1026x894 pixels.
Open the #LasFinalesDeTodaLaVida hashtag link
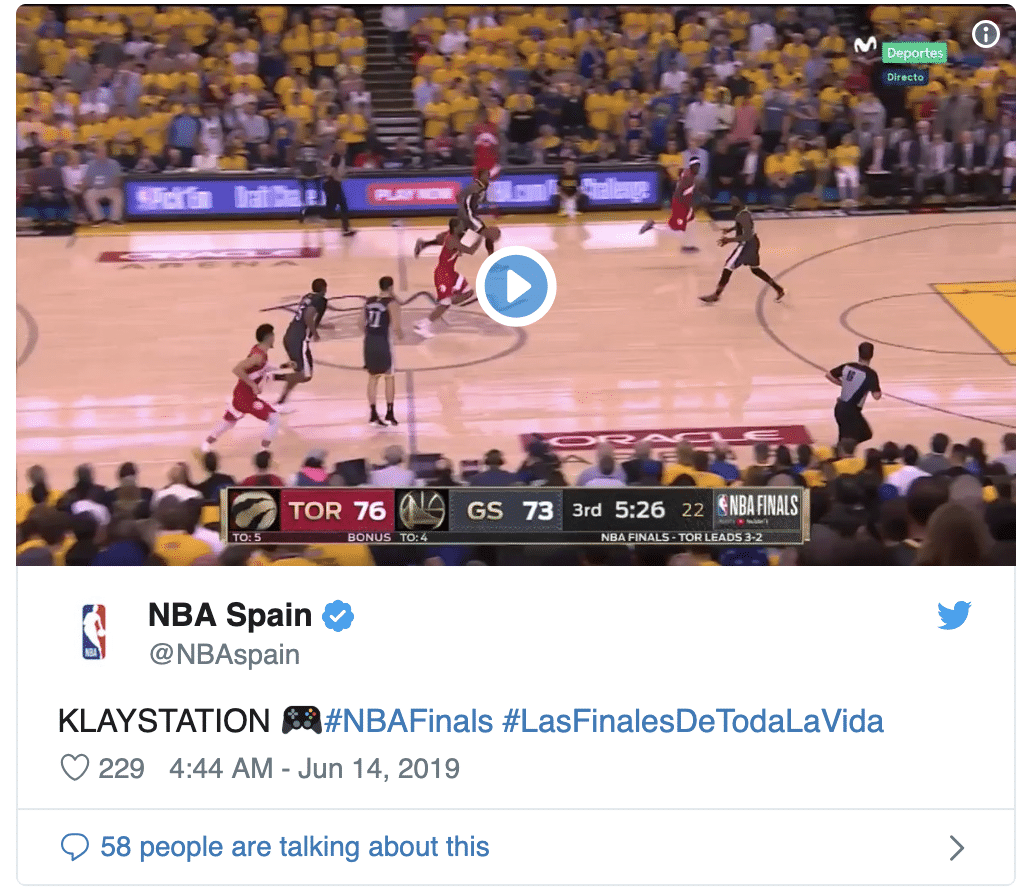point(693,721)
